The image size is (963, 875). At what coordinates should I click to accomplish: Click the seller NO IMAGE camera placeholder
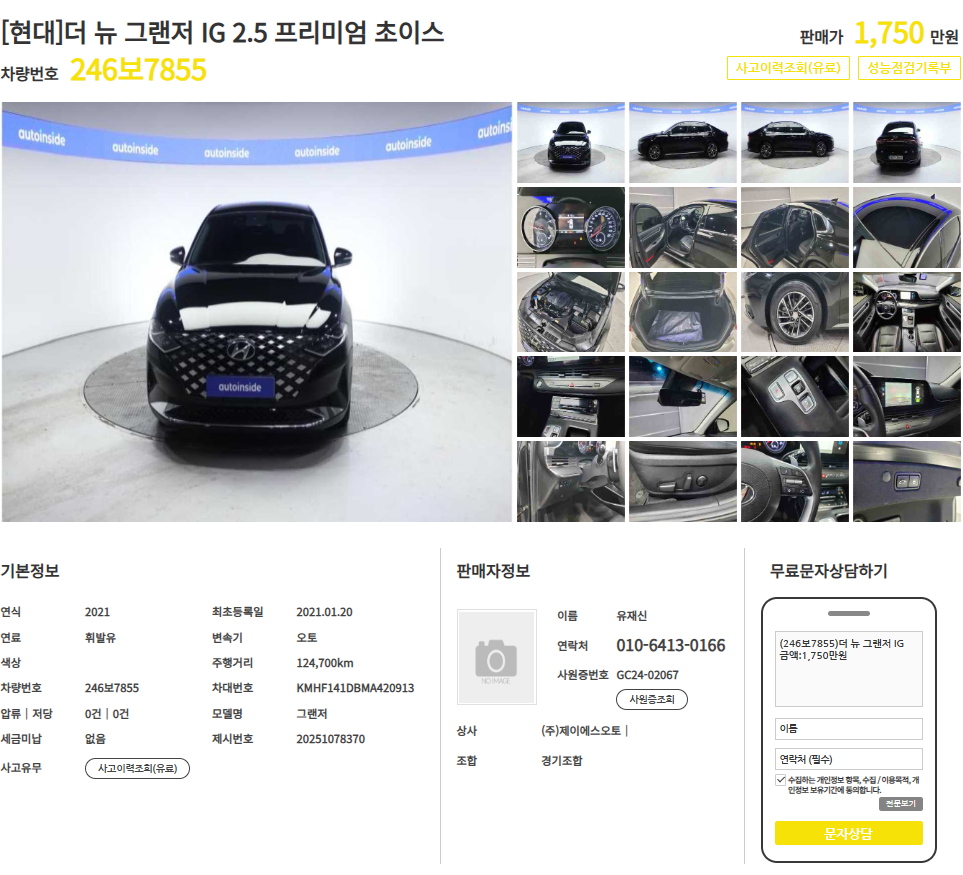[x=496, y=656]
